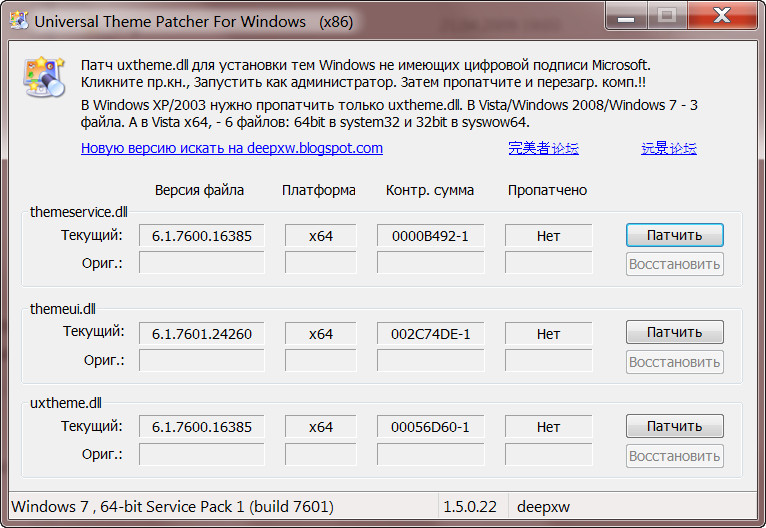The image size is (766, 528).
Task: Click themeservice.dll empty original checksum field
Action: pyautogui.click(x=430, y=263)
